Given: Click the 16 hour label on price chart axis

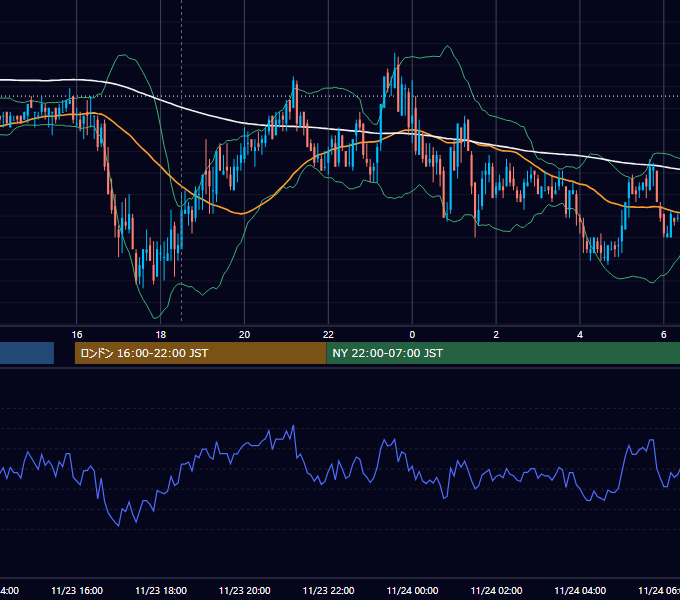Looking at the screenshot, I should tap(77, 335).
